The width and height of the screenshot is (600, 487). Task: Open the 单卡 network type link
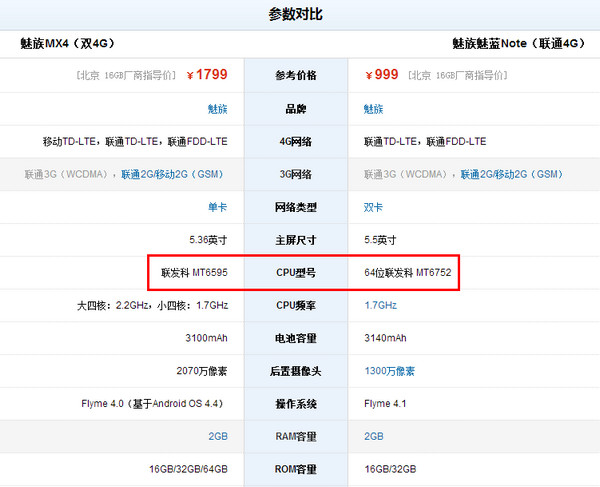[217, 207]
